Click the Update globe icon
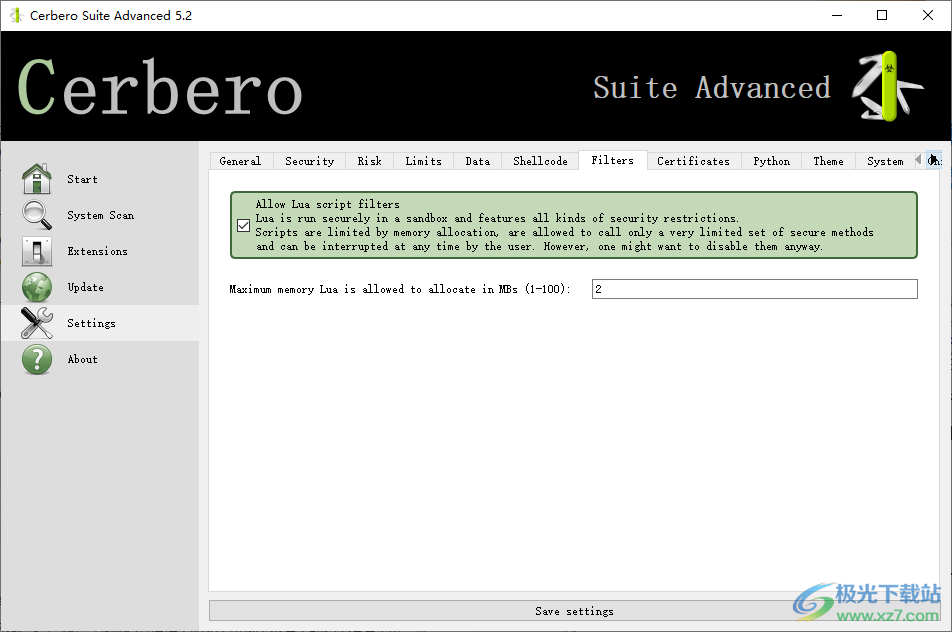 coord(36,287)
